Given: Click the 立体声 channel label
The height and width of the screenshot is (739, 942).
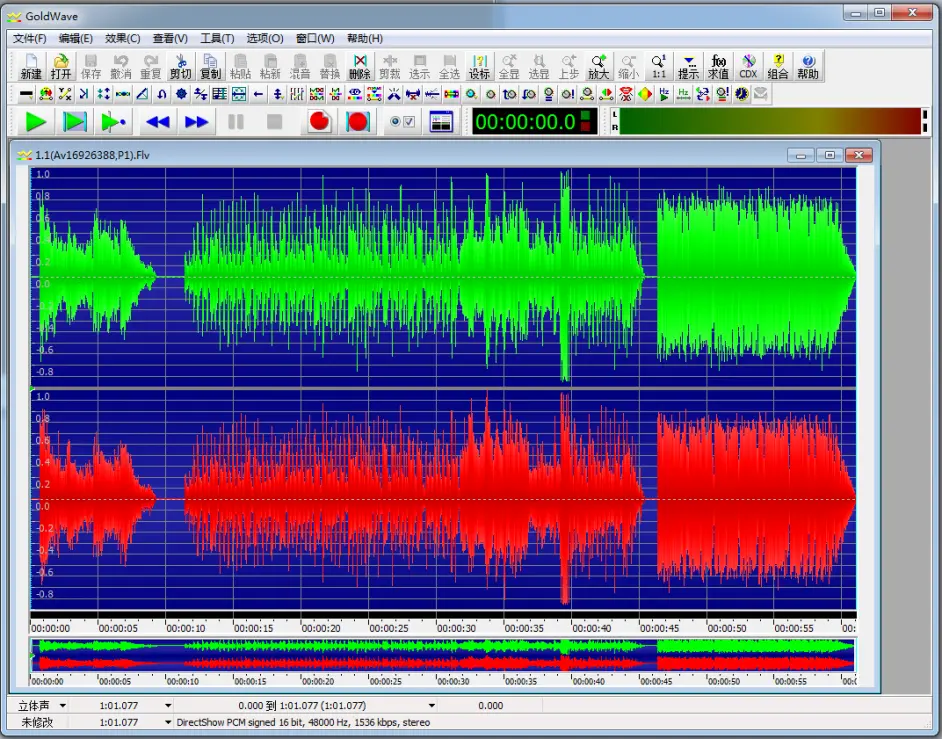Looking at the screenshot, I should click(34, 706).
